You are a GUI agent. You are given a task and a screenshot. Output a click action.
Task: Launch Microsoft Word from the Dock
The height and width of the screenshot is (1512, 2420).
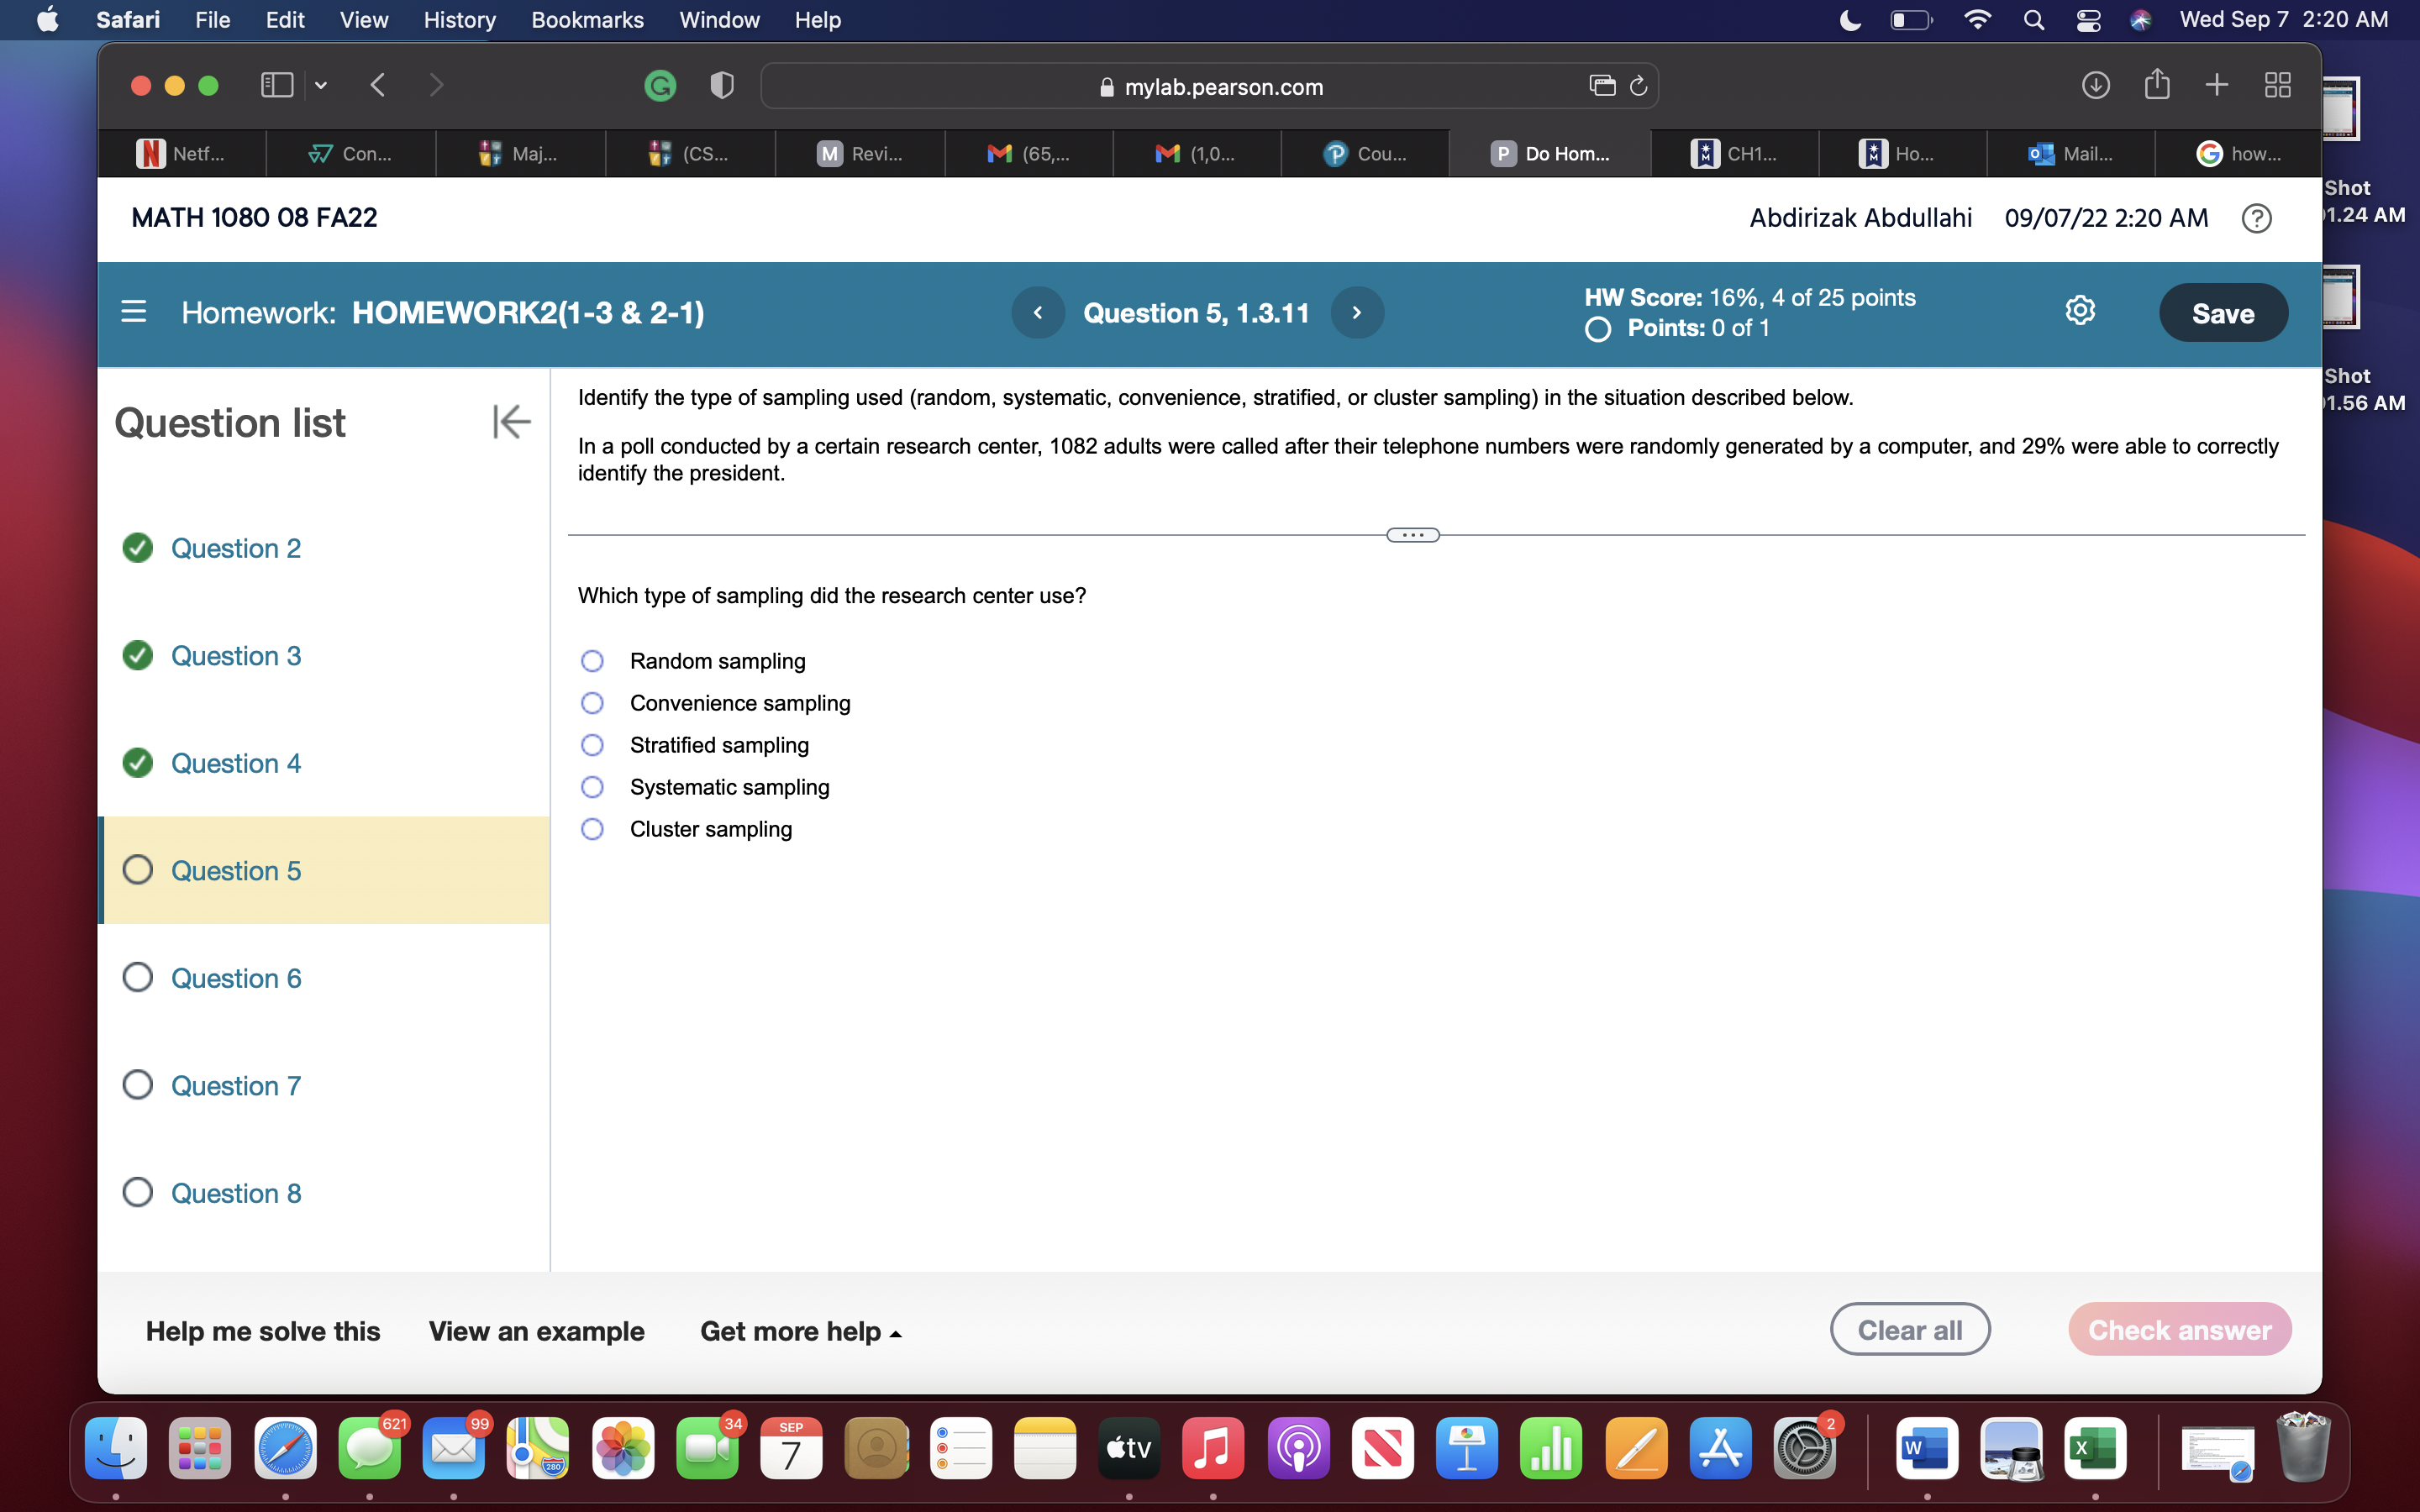click(x=1926, y=1447)
